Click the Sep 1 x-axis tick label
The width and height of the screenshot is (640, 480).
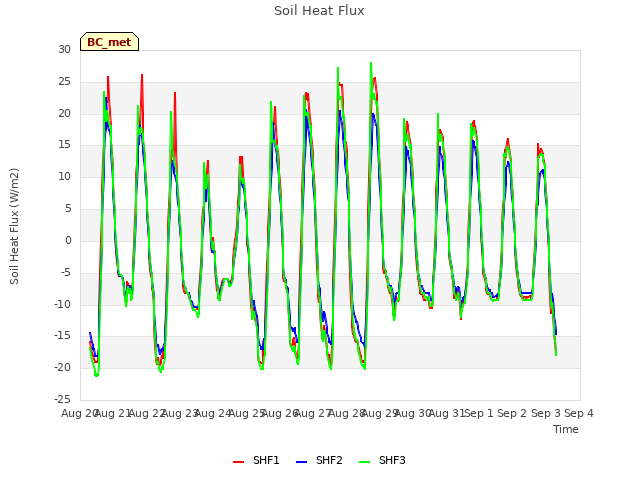tap(479, 413)
